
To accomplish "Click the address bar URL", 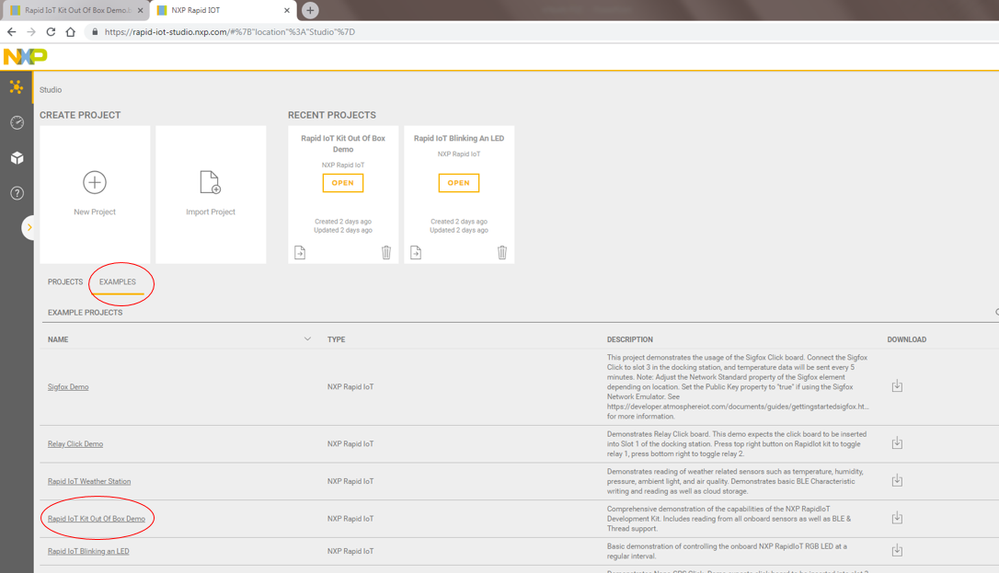I will click(229, 32).
